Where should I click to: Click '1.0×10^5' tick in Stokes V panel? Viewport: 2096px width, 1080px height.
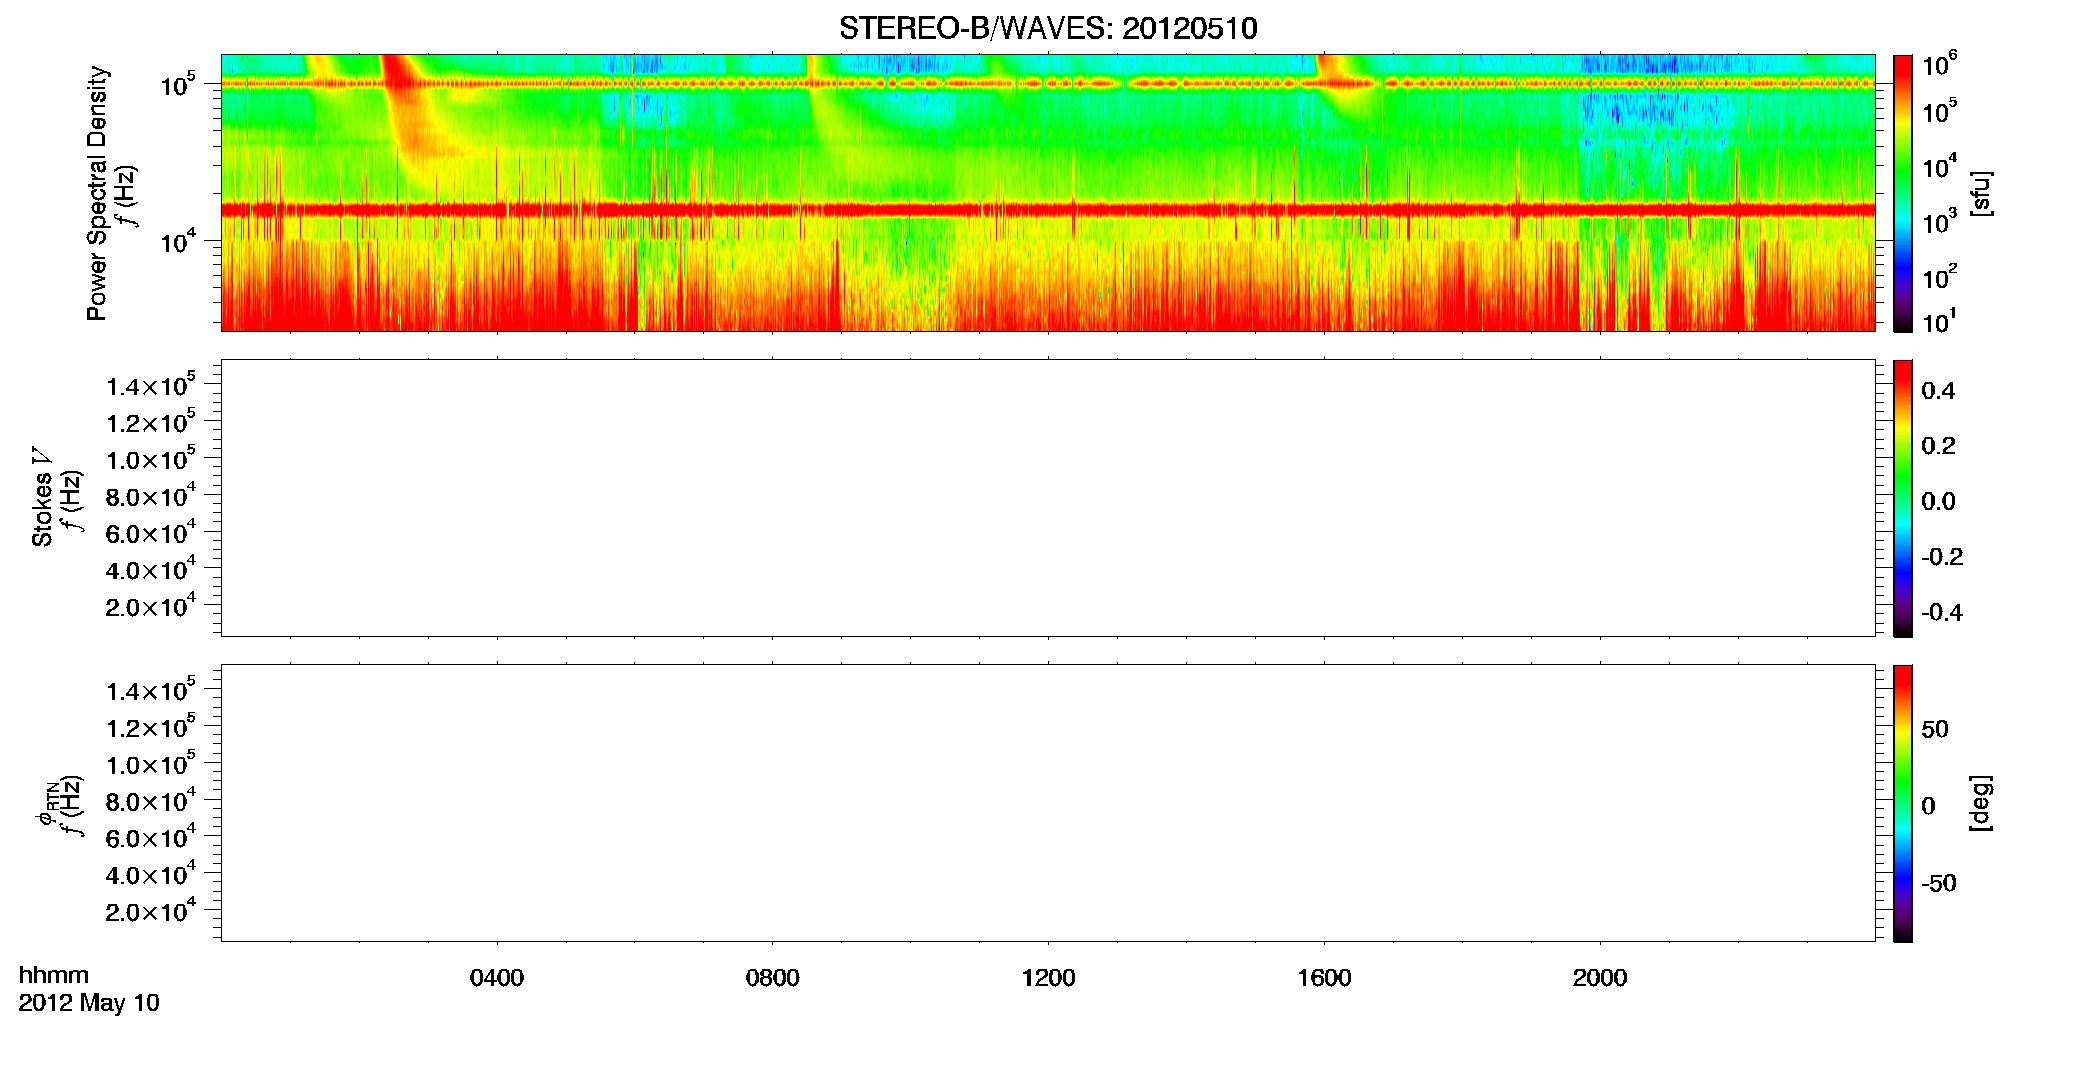pyautogui.click(x=151, y=459)
